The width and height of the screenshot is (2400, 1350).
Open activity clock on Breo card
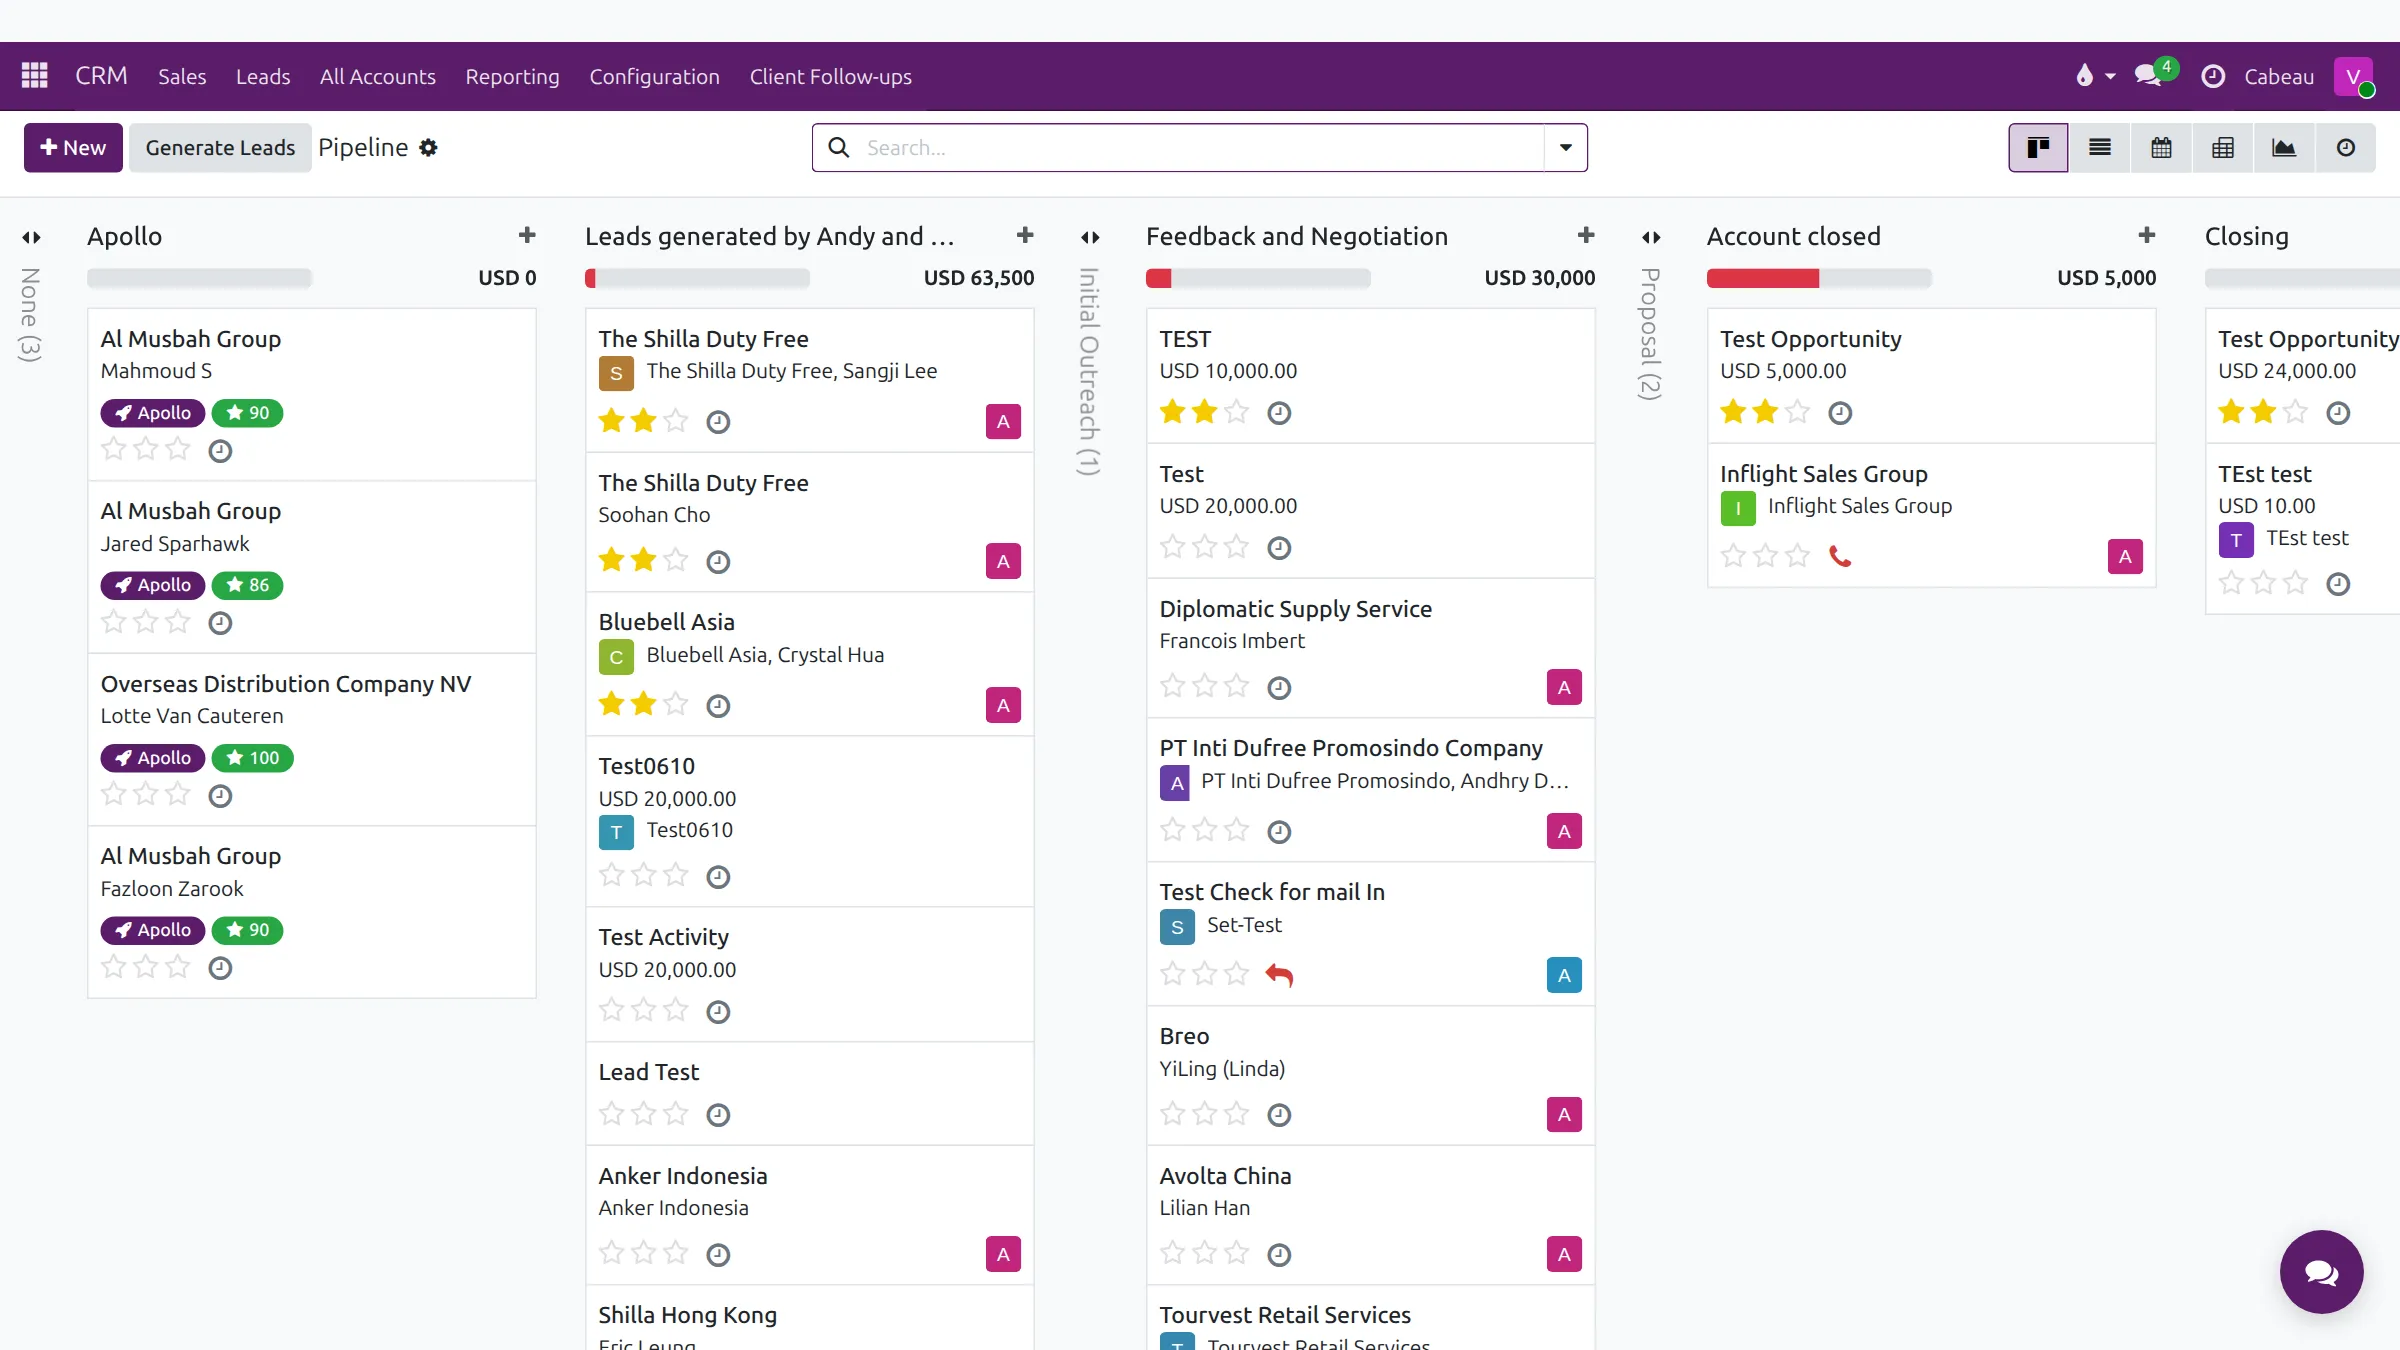(1279, 1115)
